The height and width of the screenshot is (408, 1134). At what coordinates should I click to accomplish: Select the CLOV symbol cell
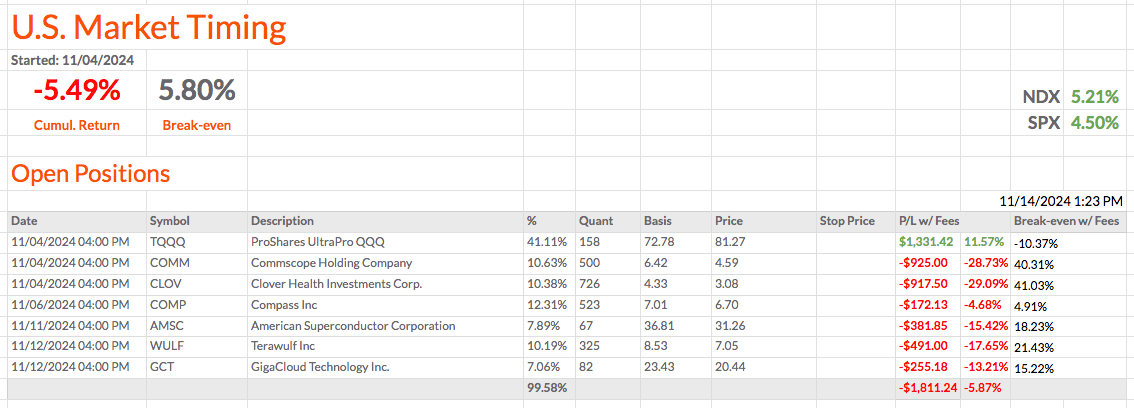click(166, 284)
